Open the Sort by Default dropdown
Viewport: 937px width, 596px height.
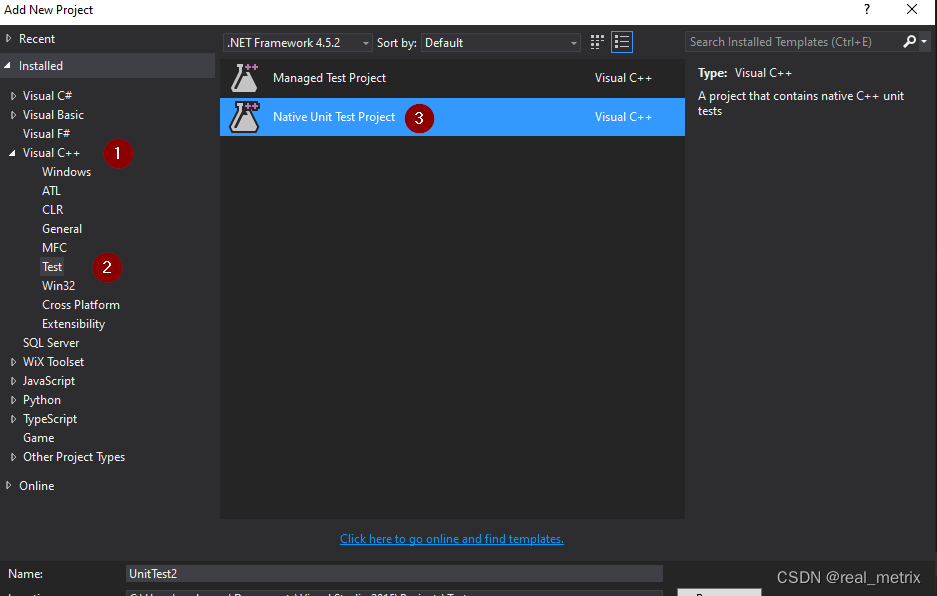501,42
